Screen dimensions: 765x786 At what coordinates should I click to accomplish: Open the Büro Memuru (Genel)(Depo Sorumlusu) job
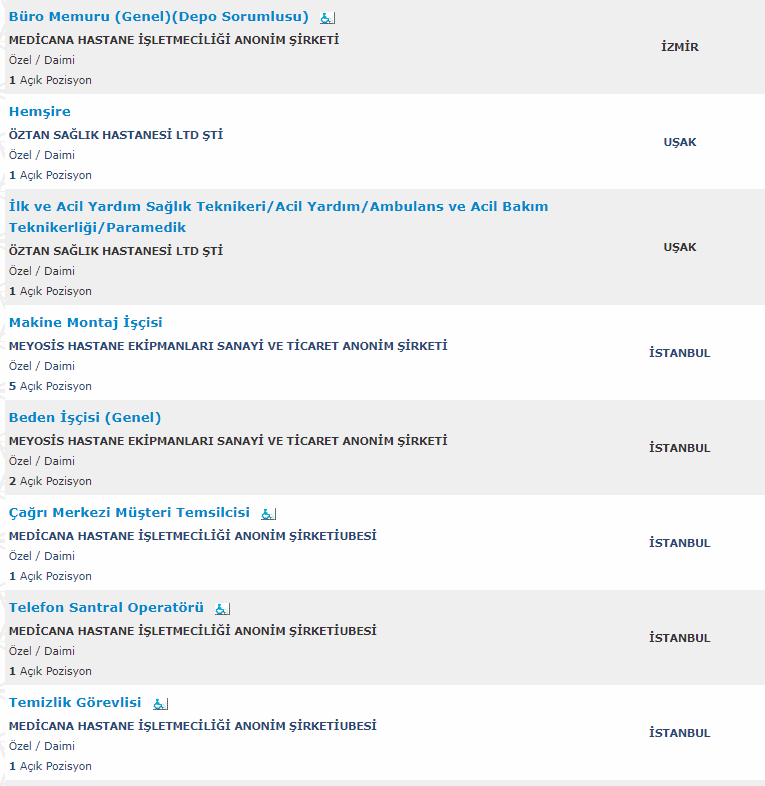(159, 17)
